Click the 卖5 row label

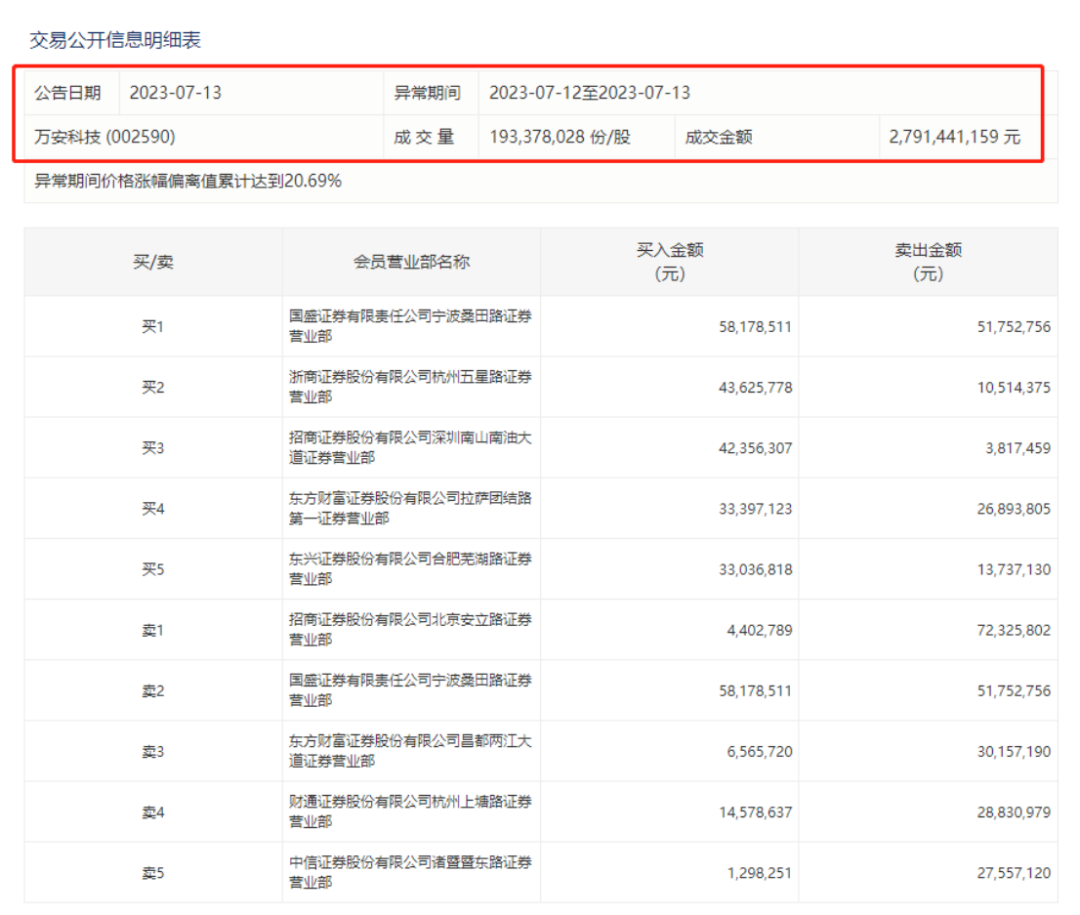point(153,873)
